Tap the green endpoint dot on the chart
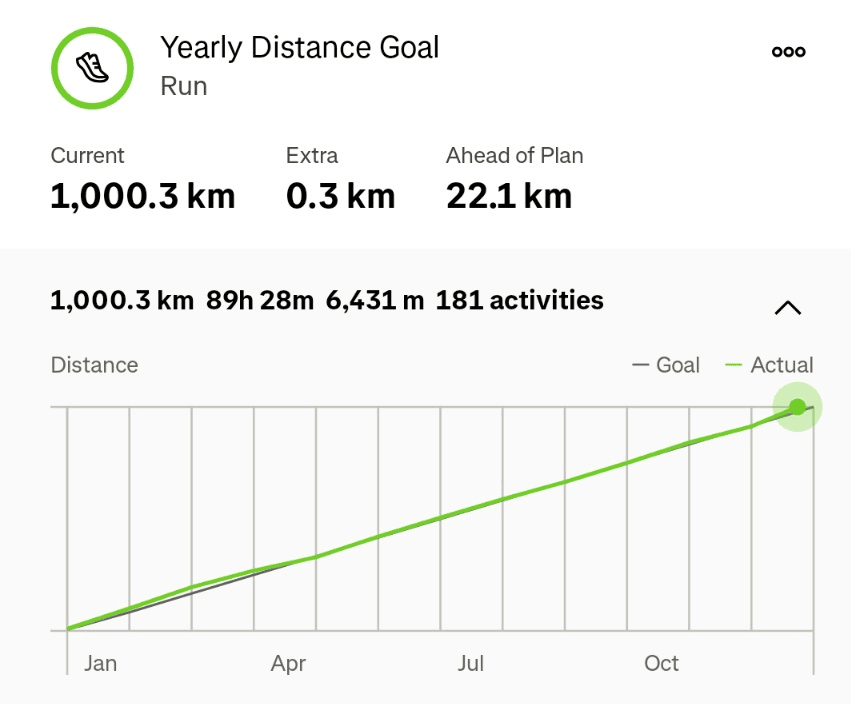 (797, 407)
